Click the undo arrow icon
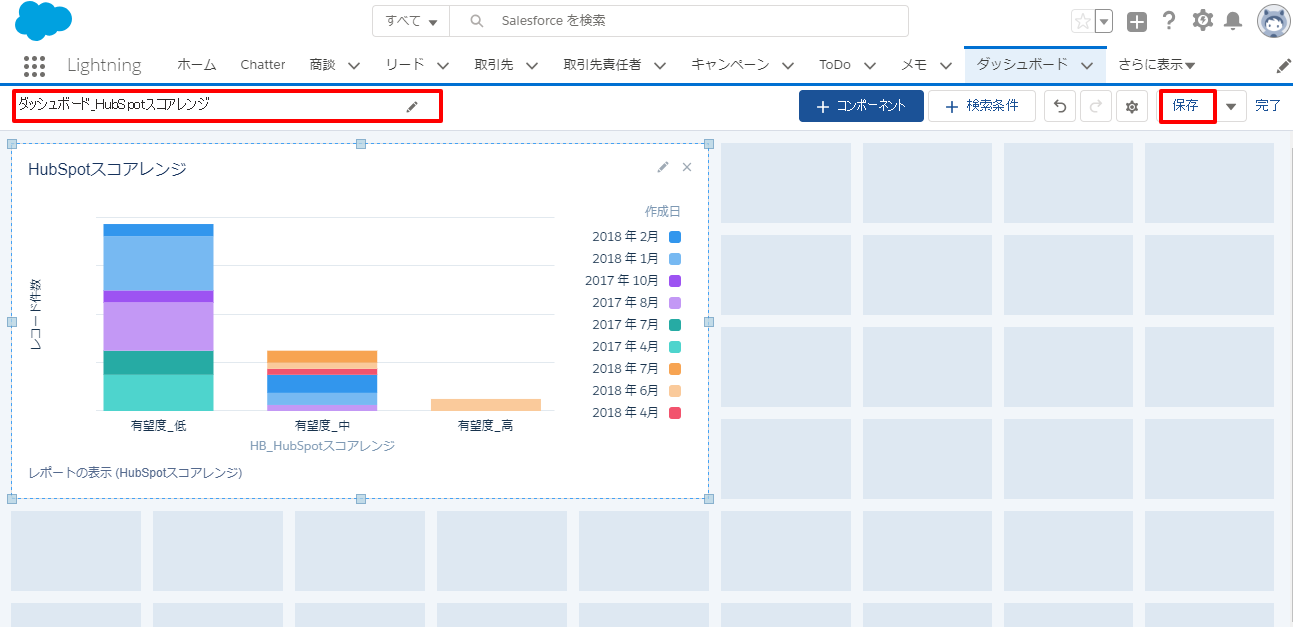 1060,106
